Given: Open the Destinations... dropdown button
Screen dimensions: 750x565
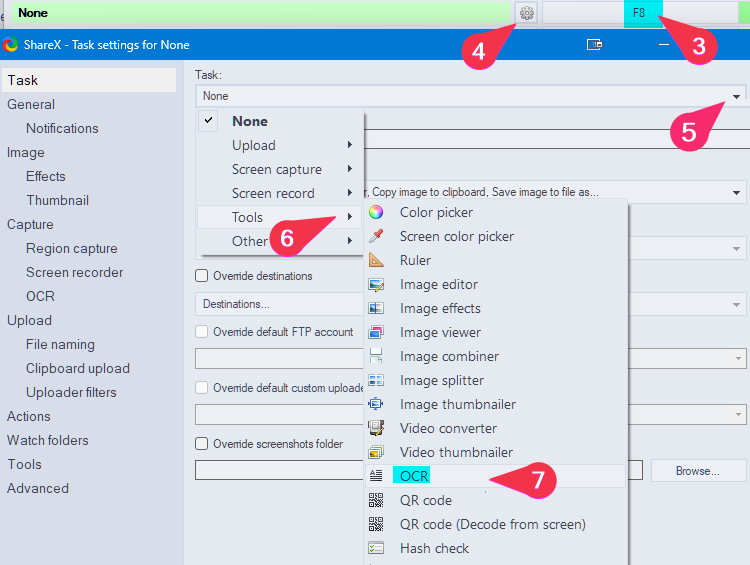Looking at the screenshot, I should tap(471, 304).
